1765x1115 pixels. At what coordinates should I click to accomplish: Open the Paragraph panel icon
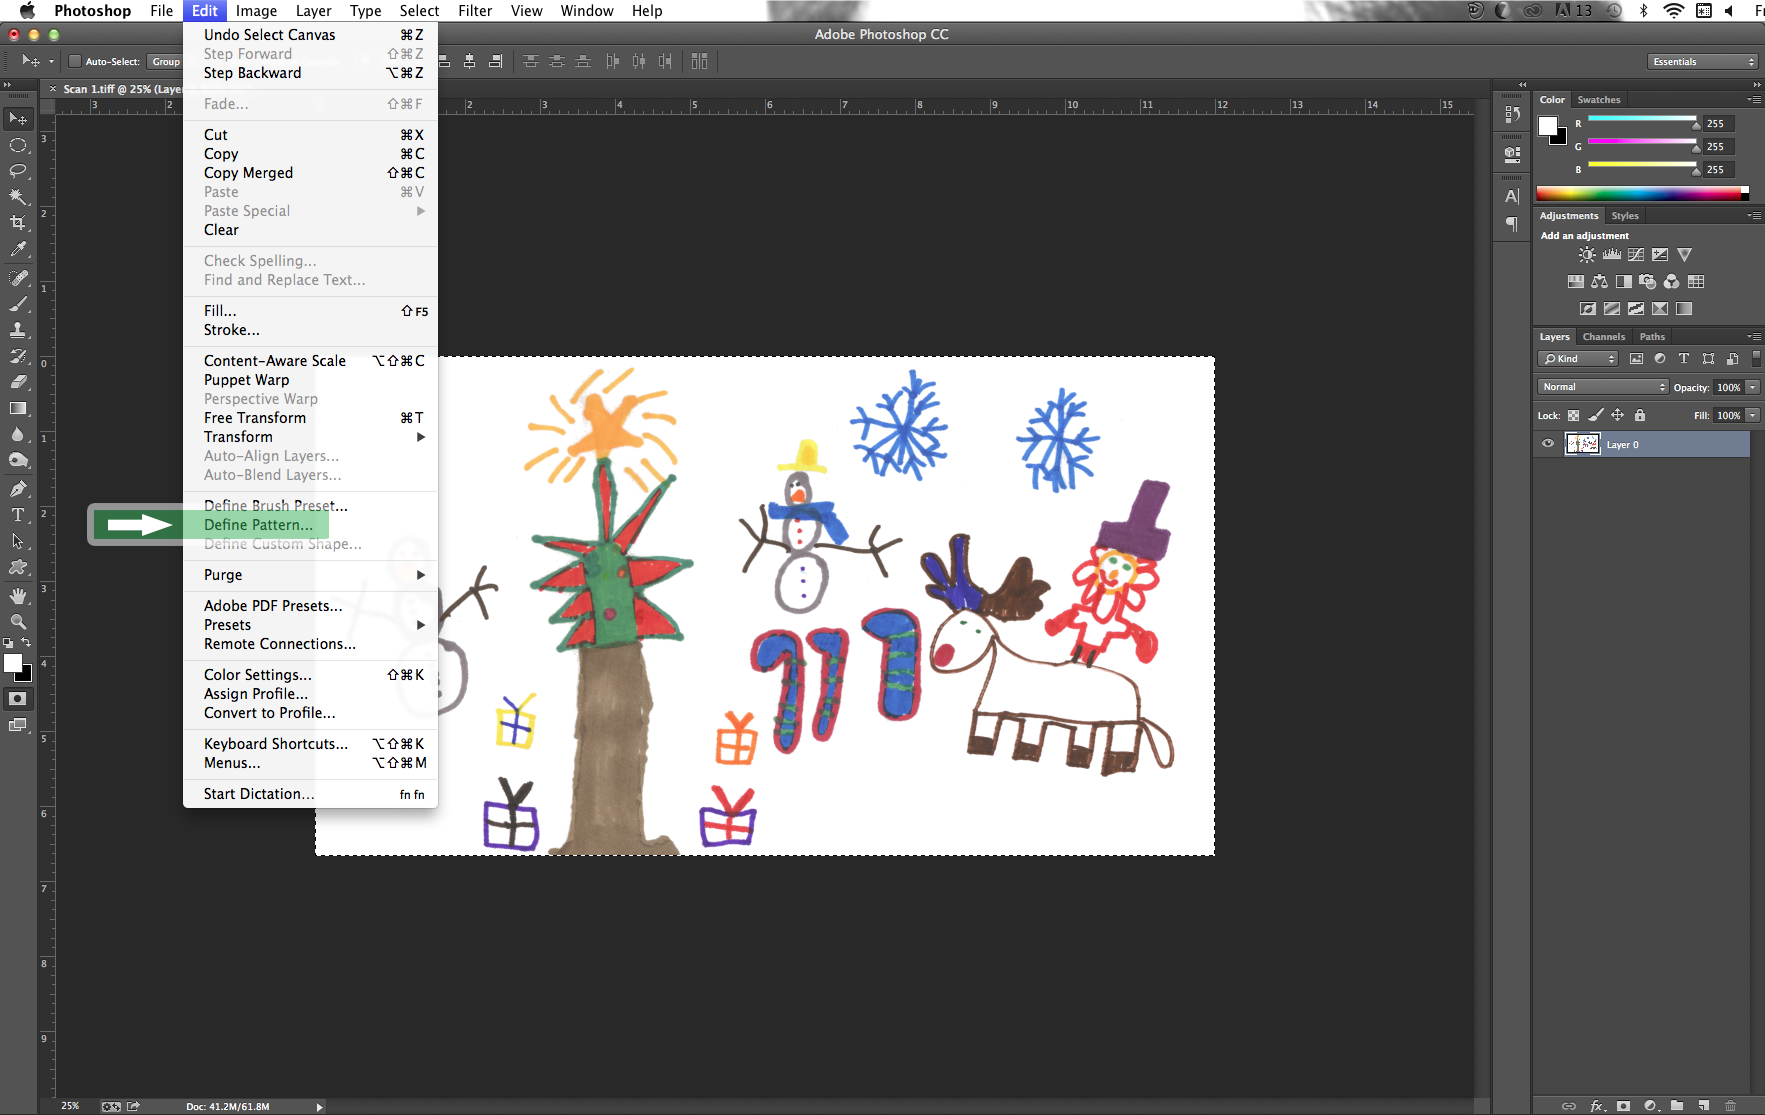1512,224
